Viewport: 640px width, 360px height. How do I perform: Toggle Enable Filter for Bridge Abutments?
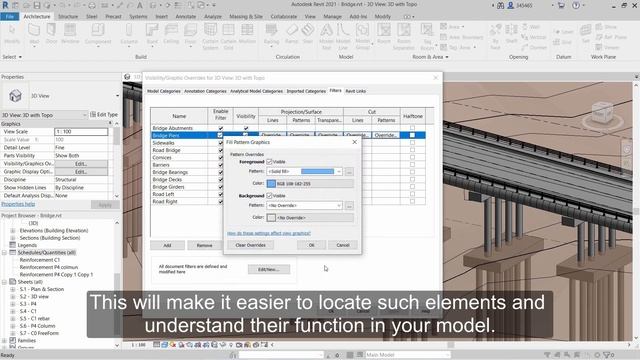[221, 128]
